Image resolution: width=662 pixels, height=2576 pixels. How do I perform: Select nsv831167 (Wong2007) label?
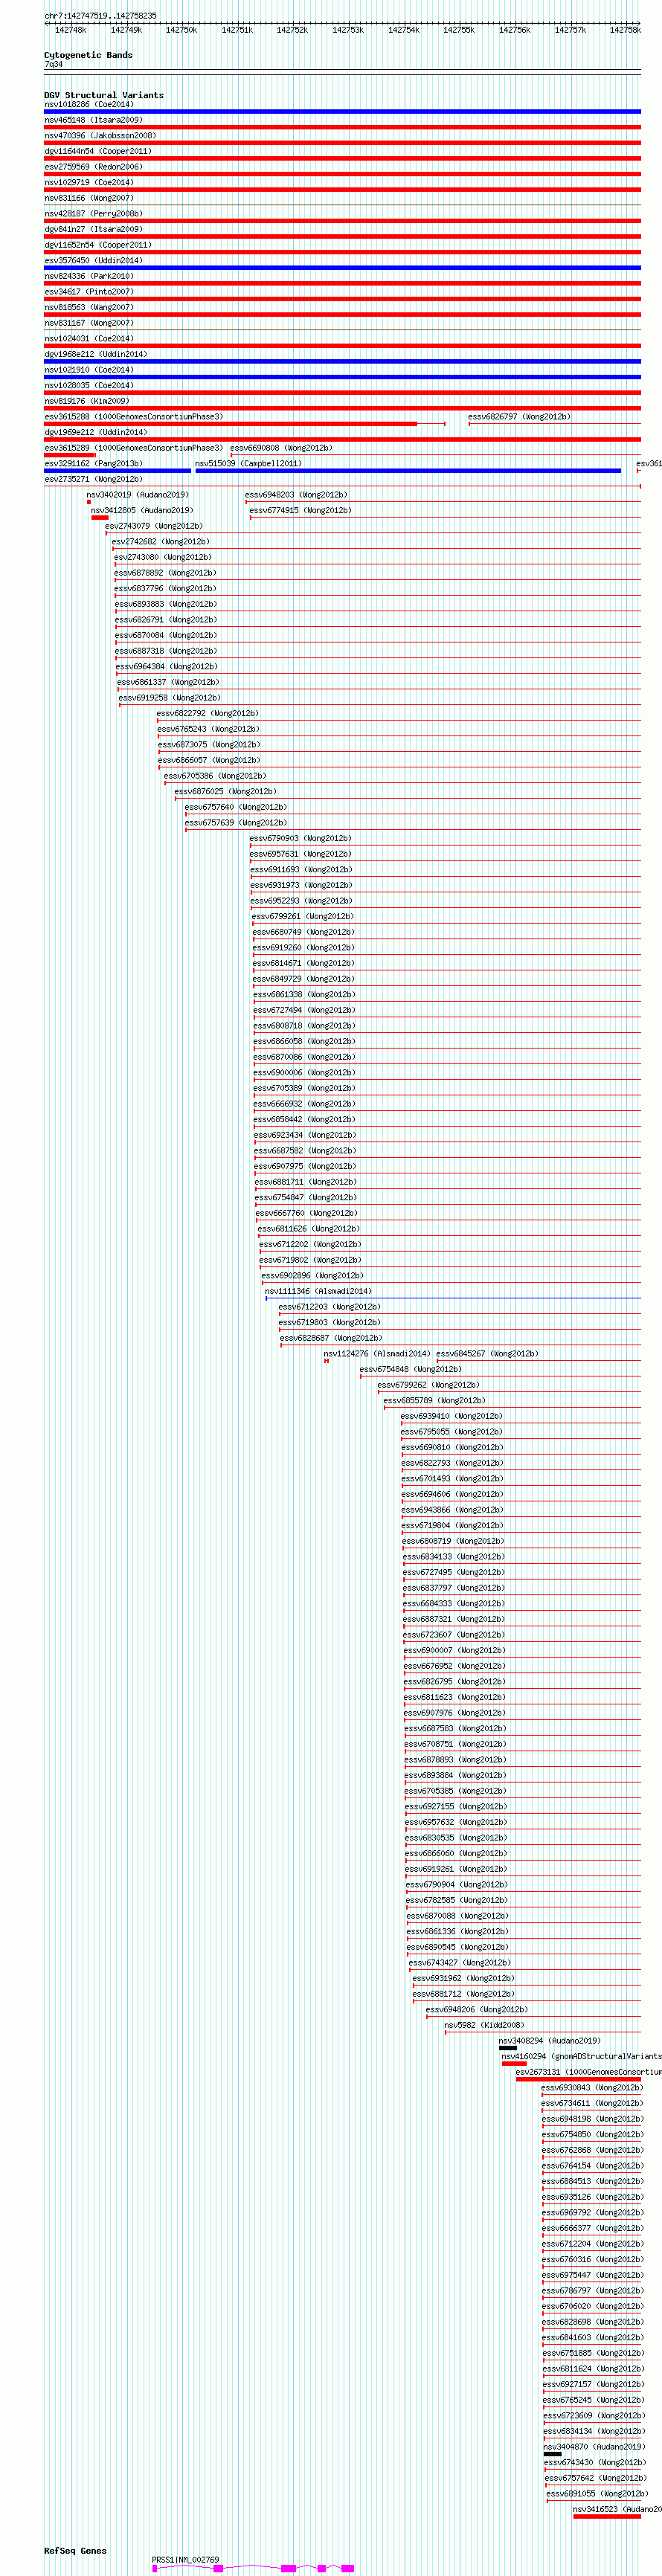click(x=89, y=323)
